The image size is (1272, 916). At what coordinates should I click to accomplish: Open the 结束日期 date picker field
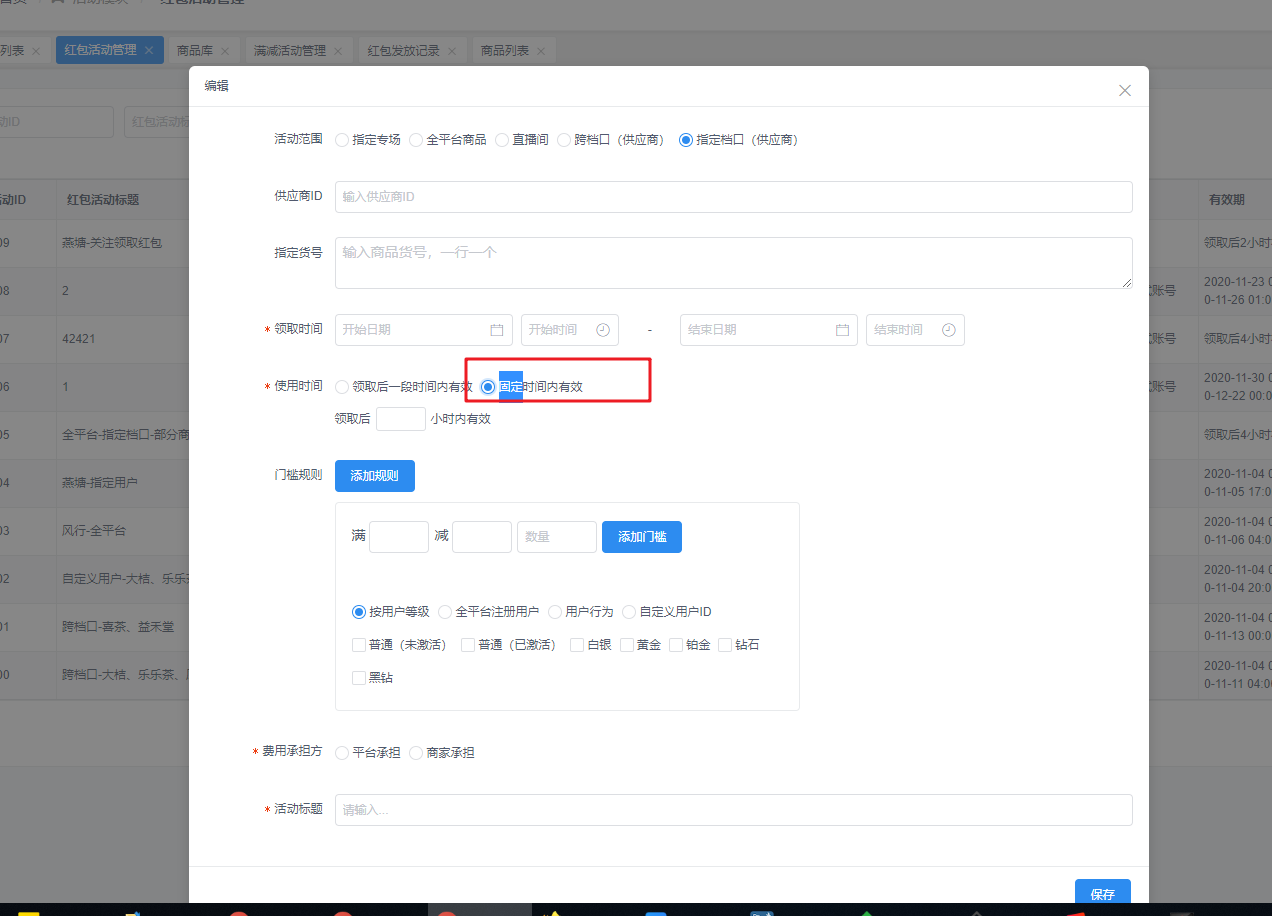click(x=769, y=330)
